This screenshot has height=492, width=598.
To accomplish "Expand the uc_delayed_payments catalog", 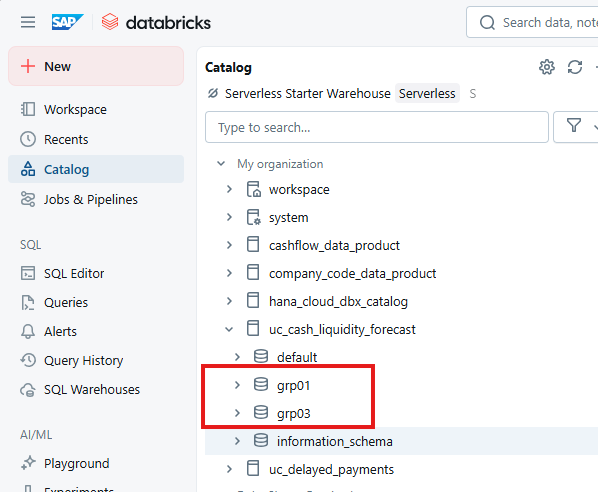I will point(229,469).
